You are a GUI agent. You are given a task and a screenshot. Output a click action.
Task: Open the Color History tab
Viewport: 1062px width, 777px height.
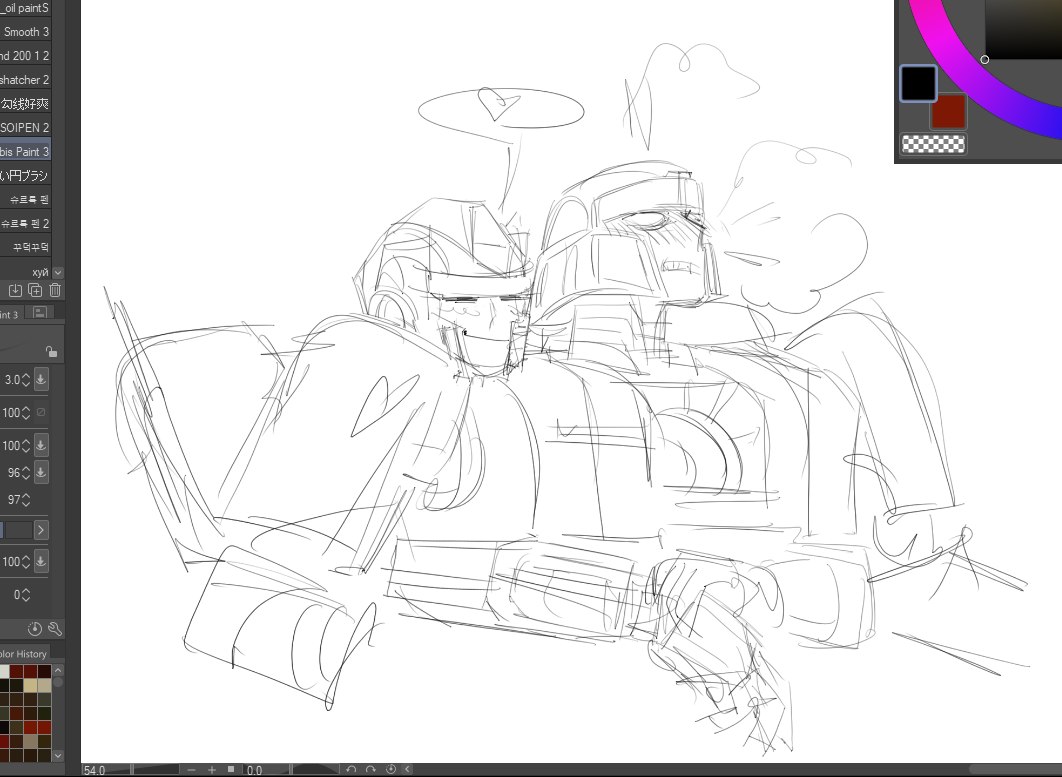tap(24, 654)
